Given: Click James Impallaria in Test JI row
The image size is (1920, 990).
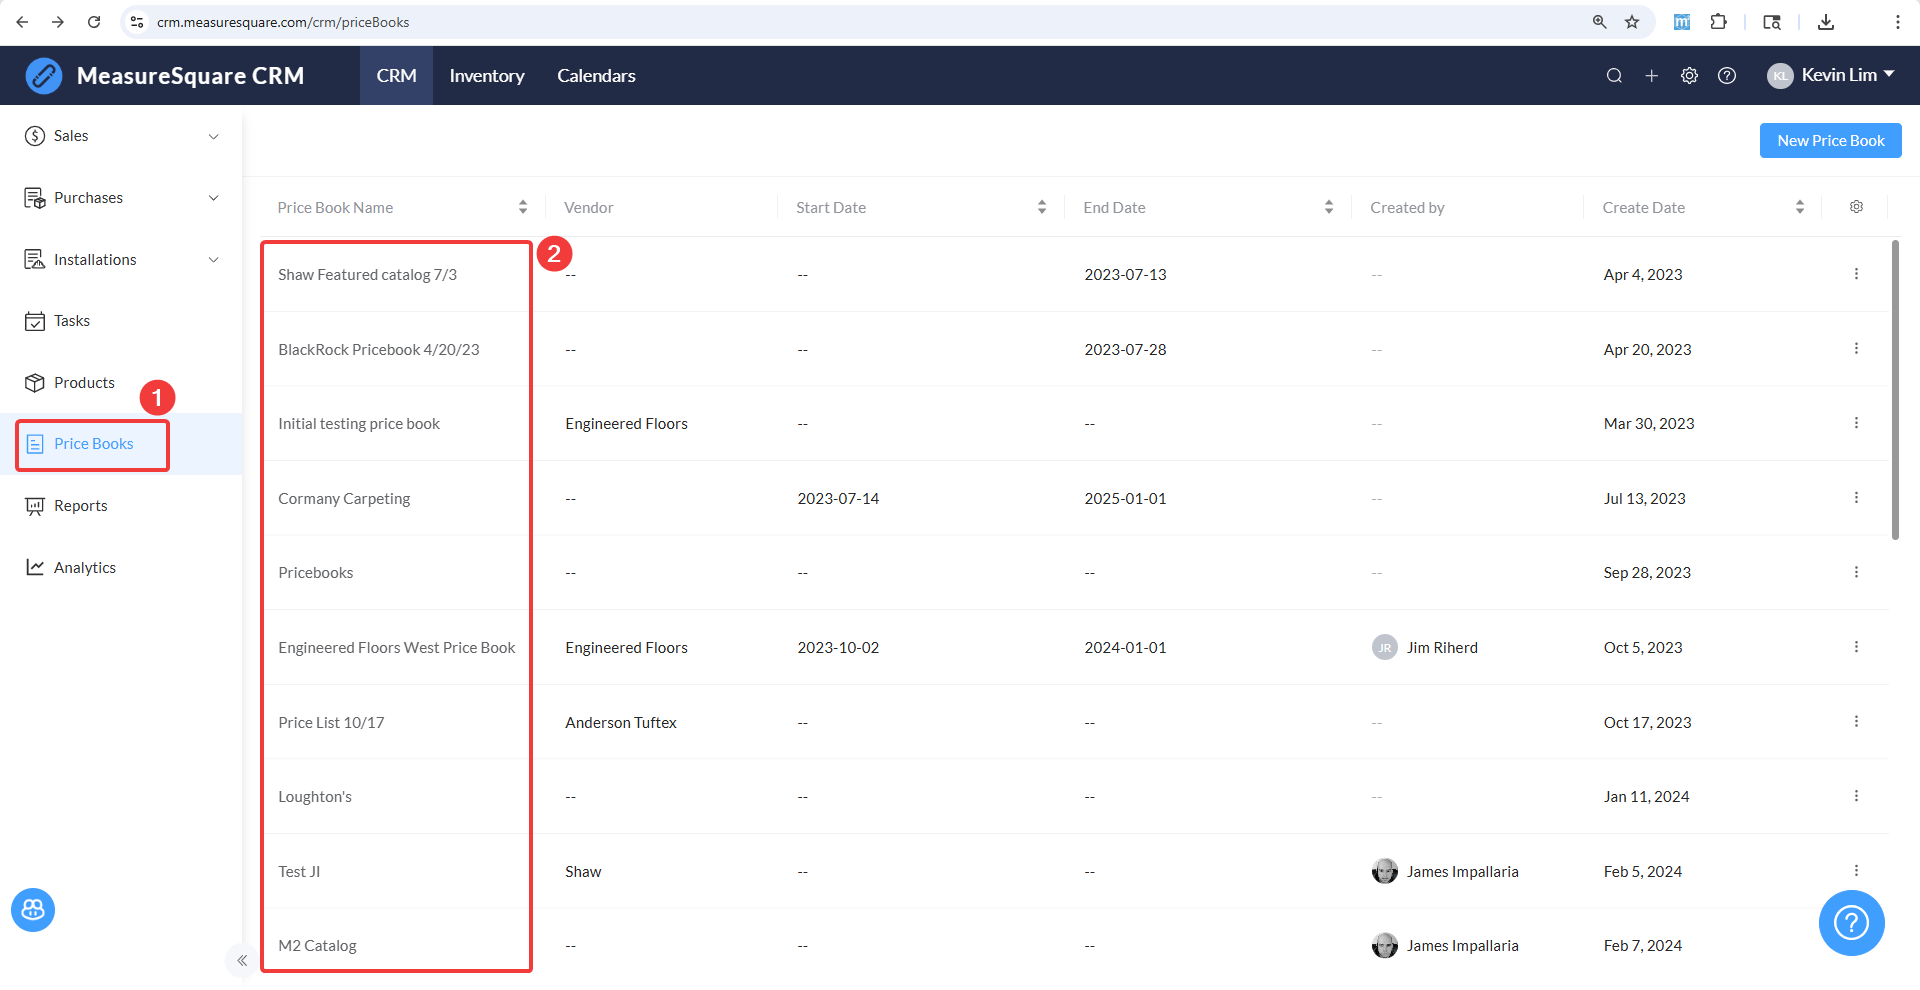Looking at the screenshot, I should (x=1462, y=872).
